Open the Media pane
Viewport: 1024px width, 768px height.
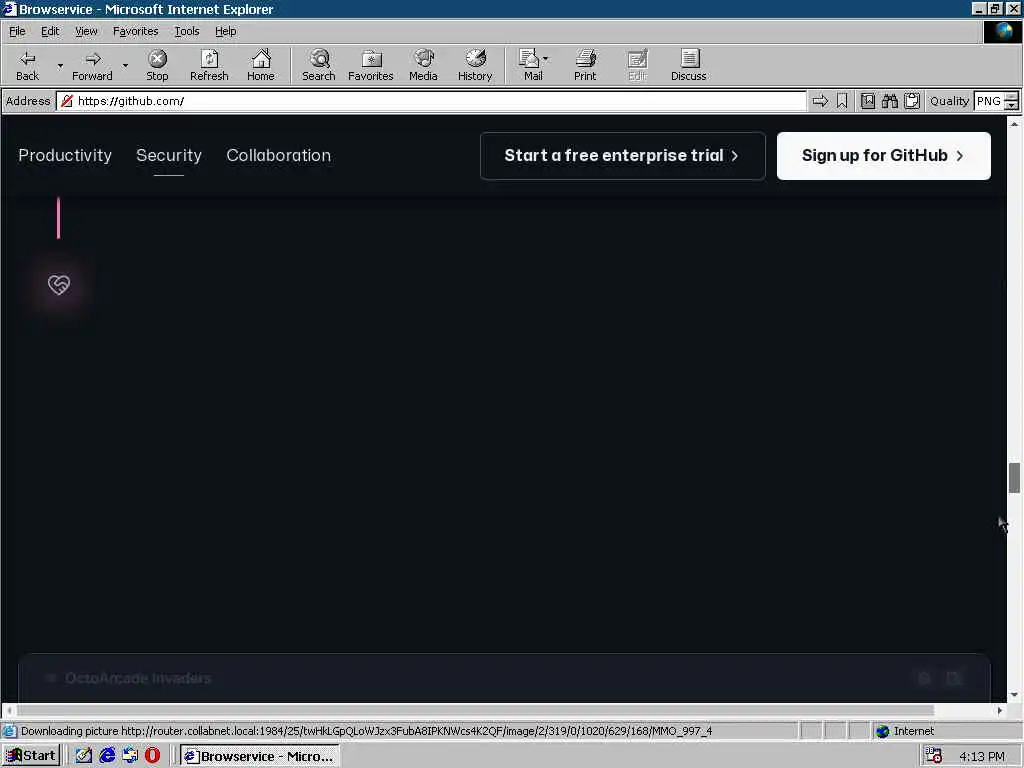click(x=423, y=65)
